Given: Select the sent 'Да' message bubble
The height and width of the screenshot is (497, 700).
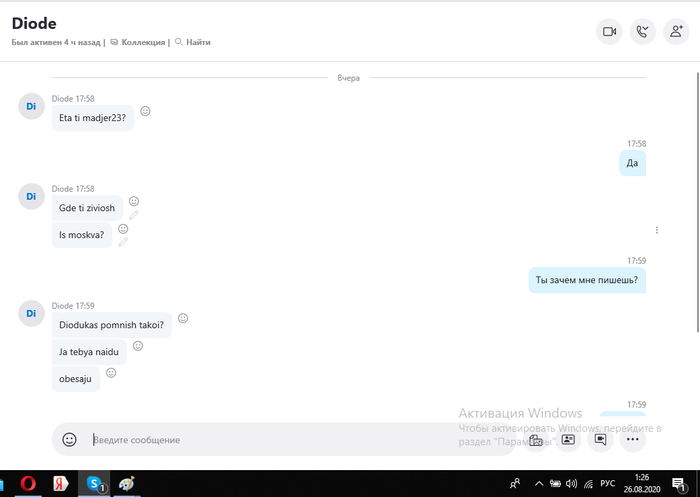Looking at the screenshot, I should coord(632,163).
